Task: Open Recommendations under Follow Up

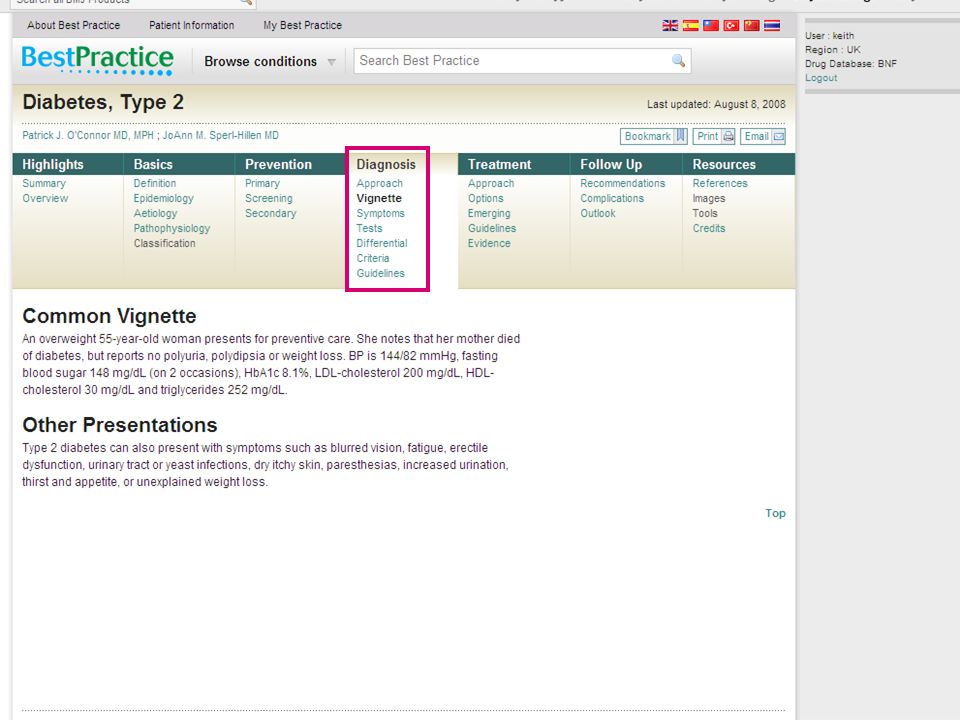Action: 623,183
